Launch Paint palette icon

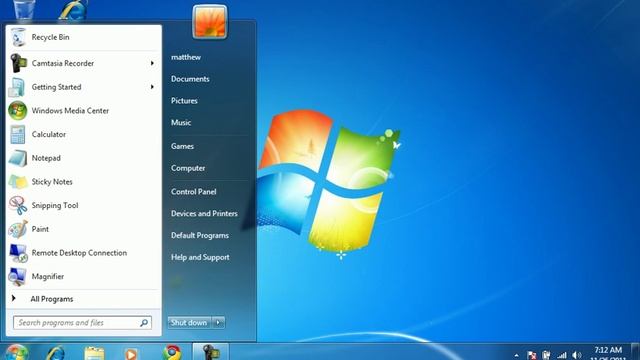pyautogui.click(x=18, y=229)
